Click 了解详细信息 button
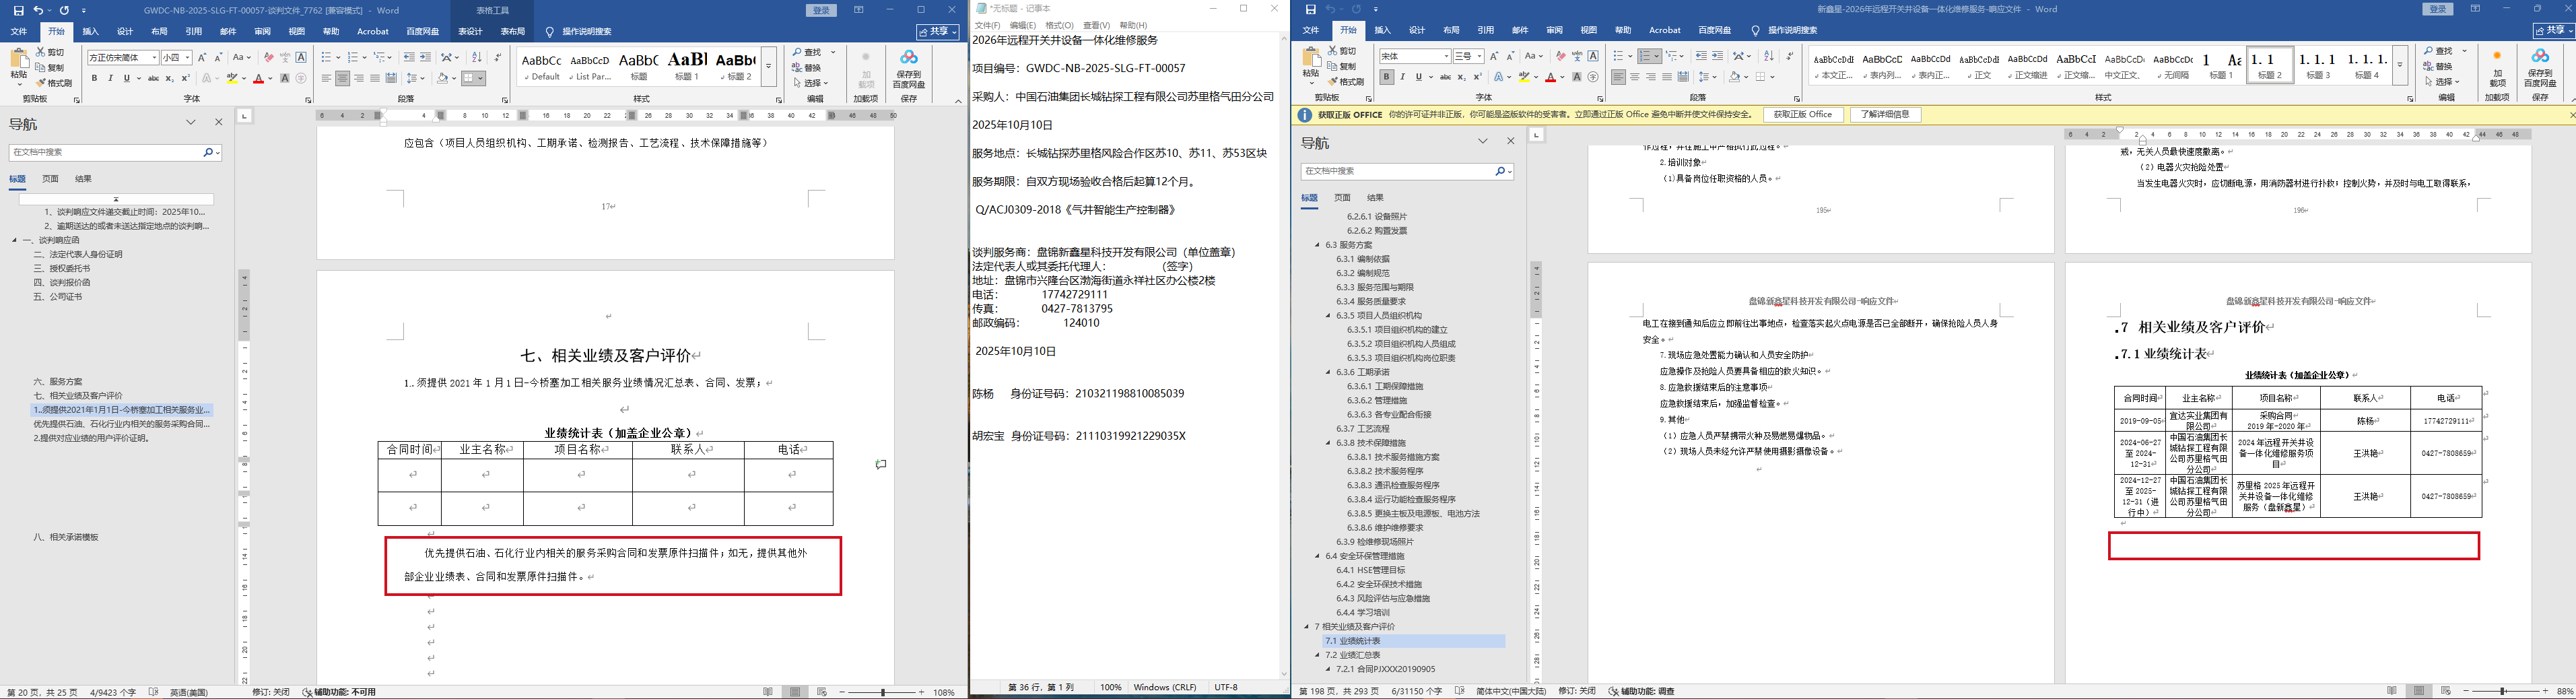This screenshot has height=699, width=2576. [x=1886, y=115]
